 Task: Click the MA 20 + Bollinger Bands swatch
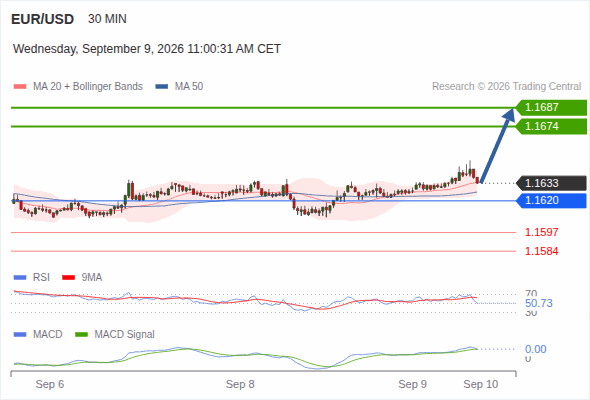tap(20, 87)
